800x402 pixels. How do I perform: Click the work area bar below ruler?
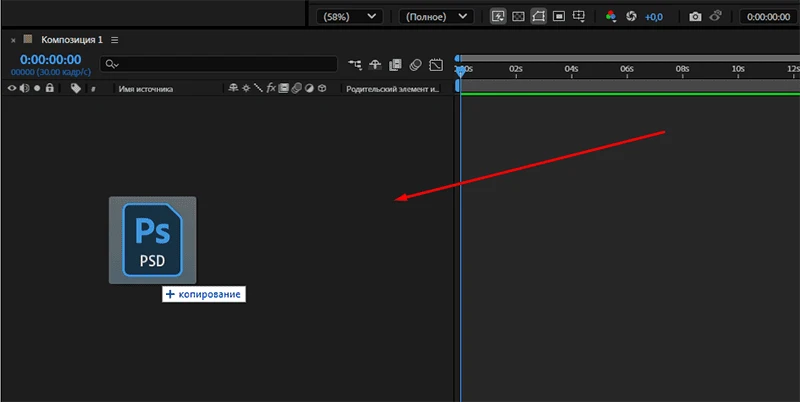(629, 86)
